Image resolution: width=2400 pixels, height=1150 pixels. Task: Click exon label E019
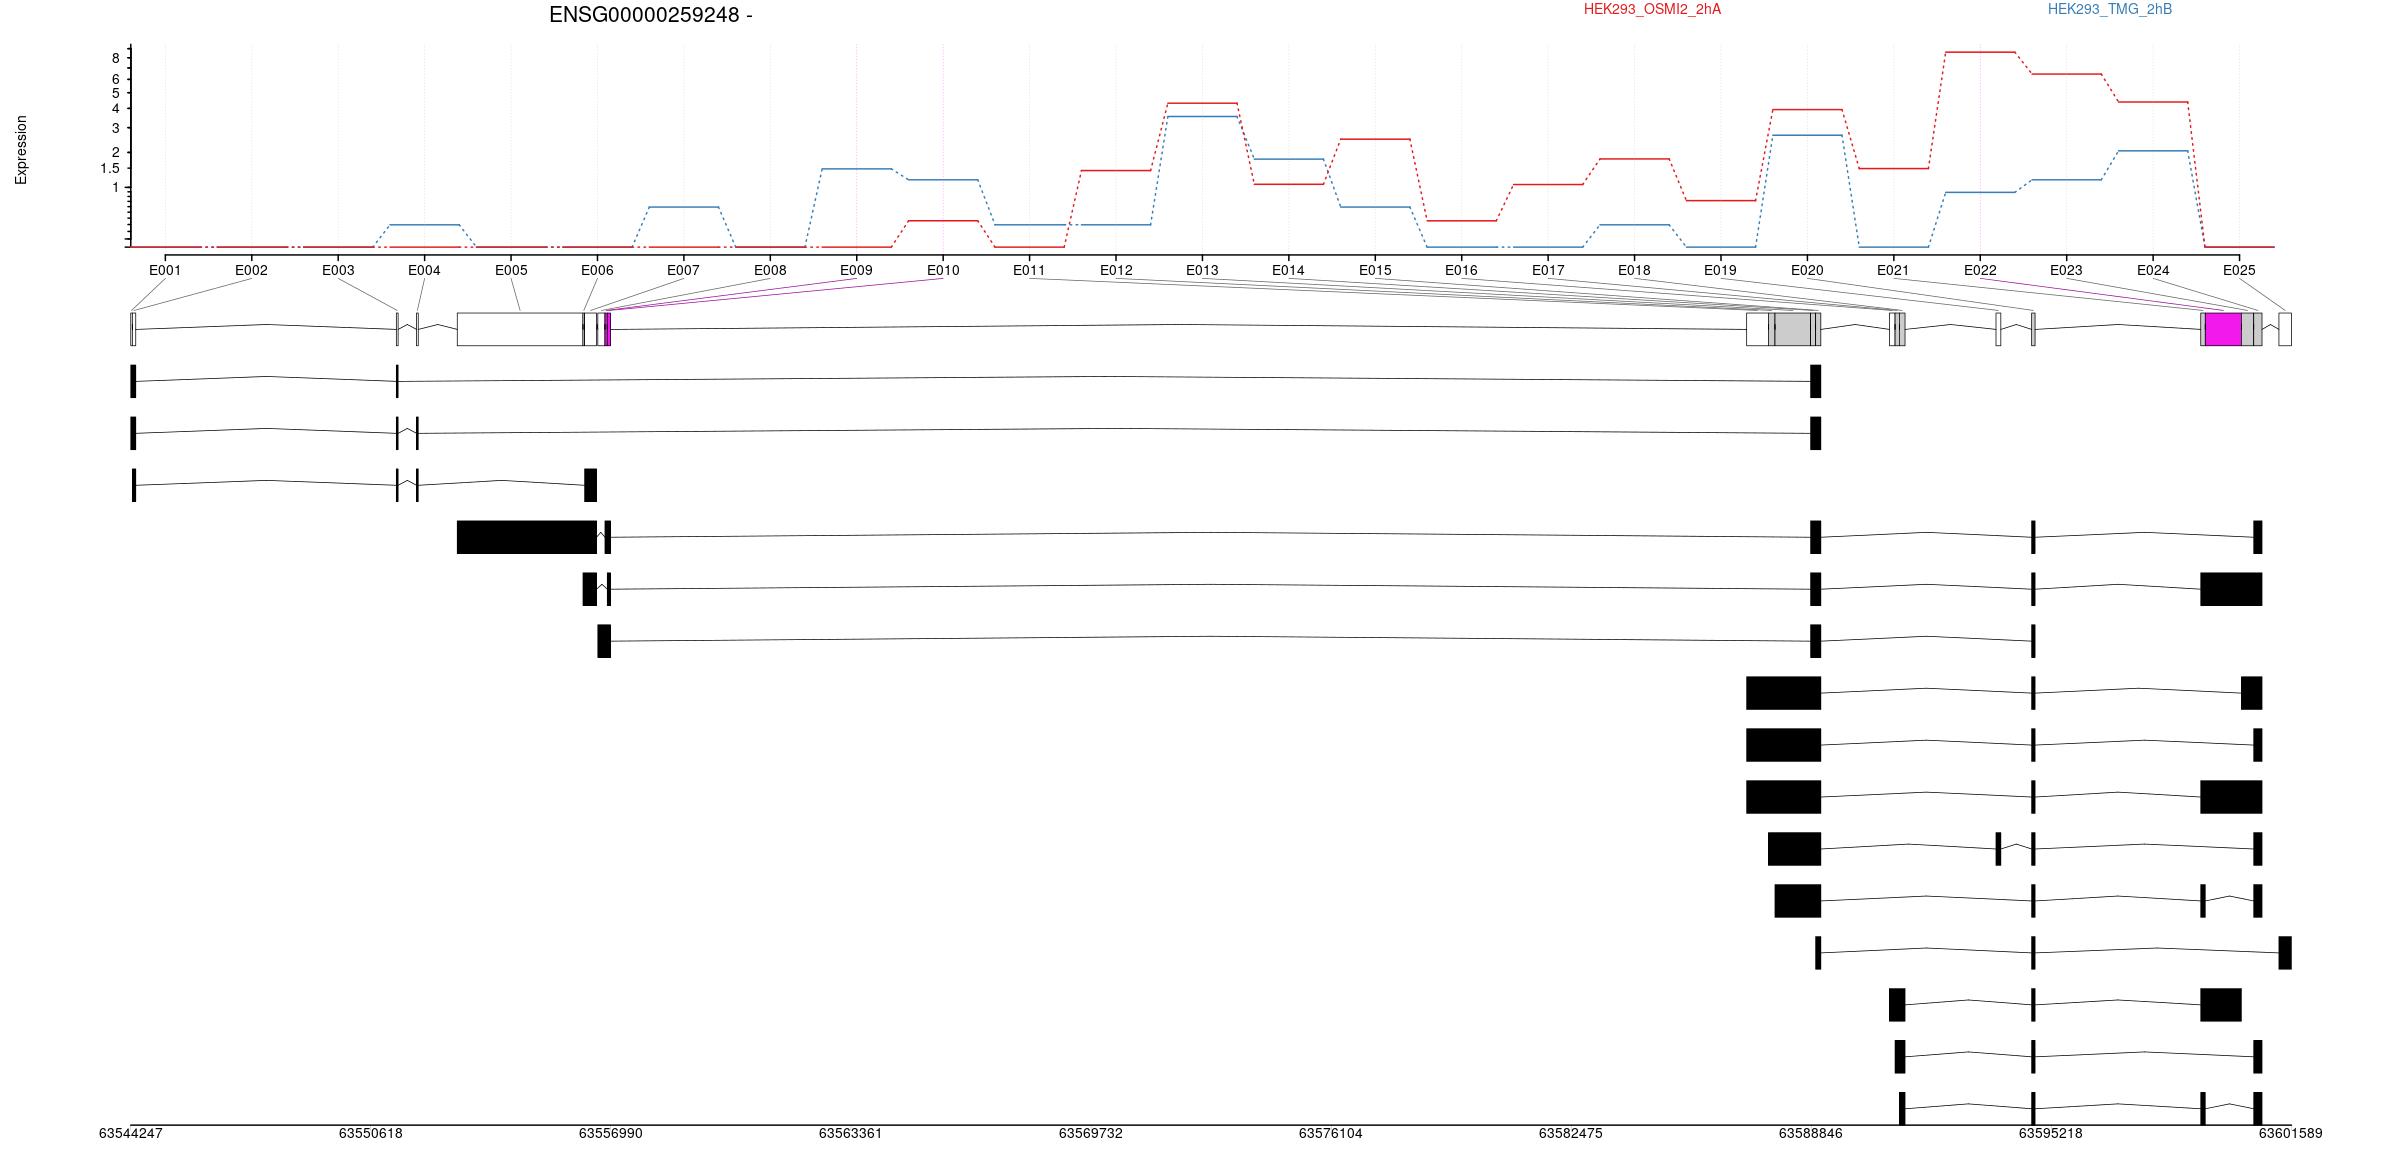pos(1720,270)
